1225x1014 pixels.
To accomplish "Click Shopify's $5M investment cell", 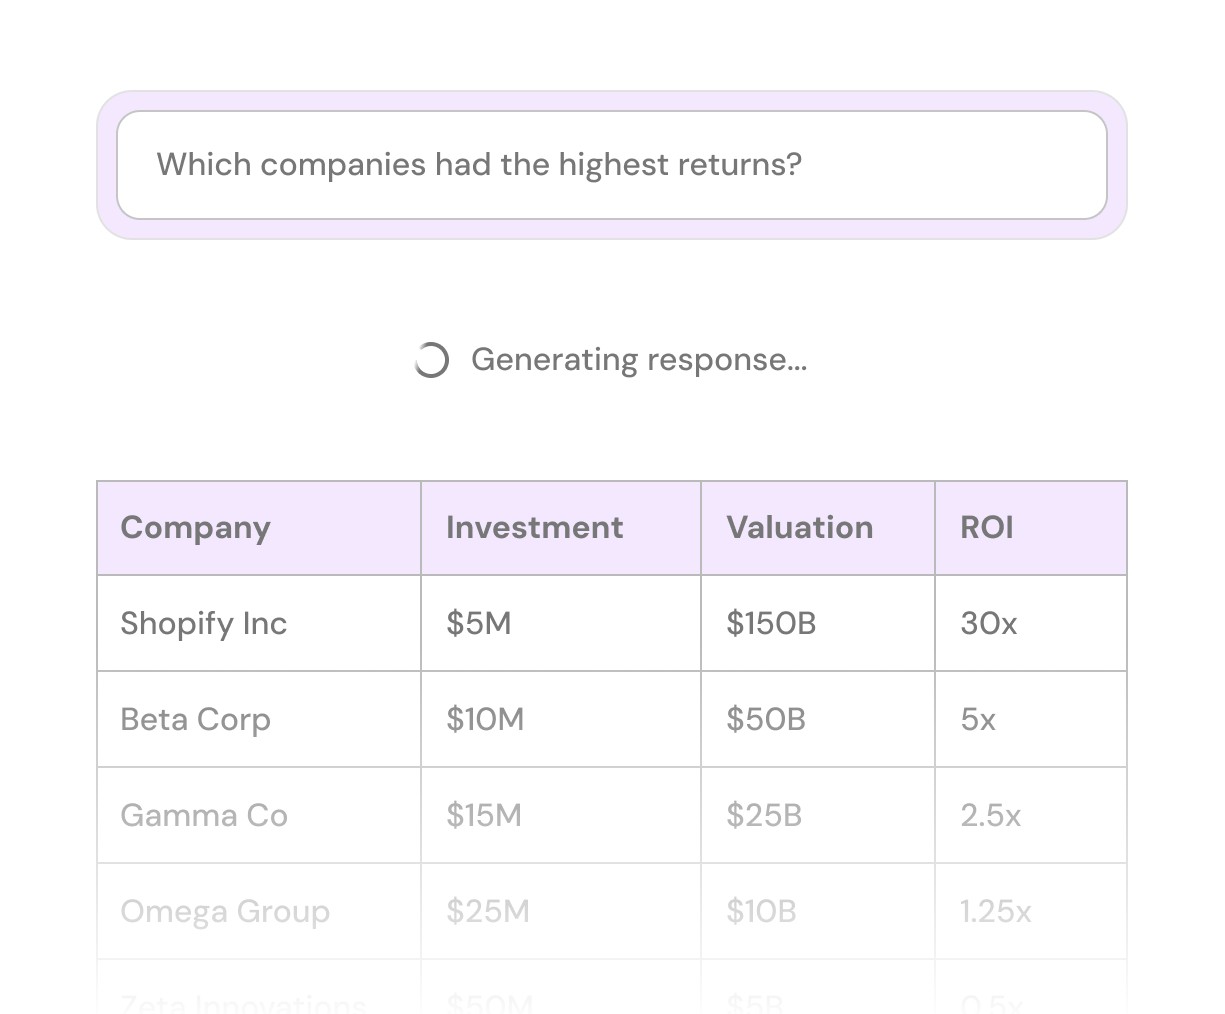I will pos(561,623).
